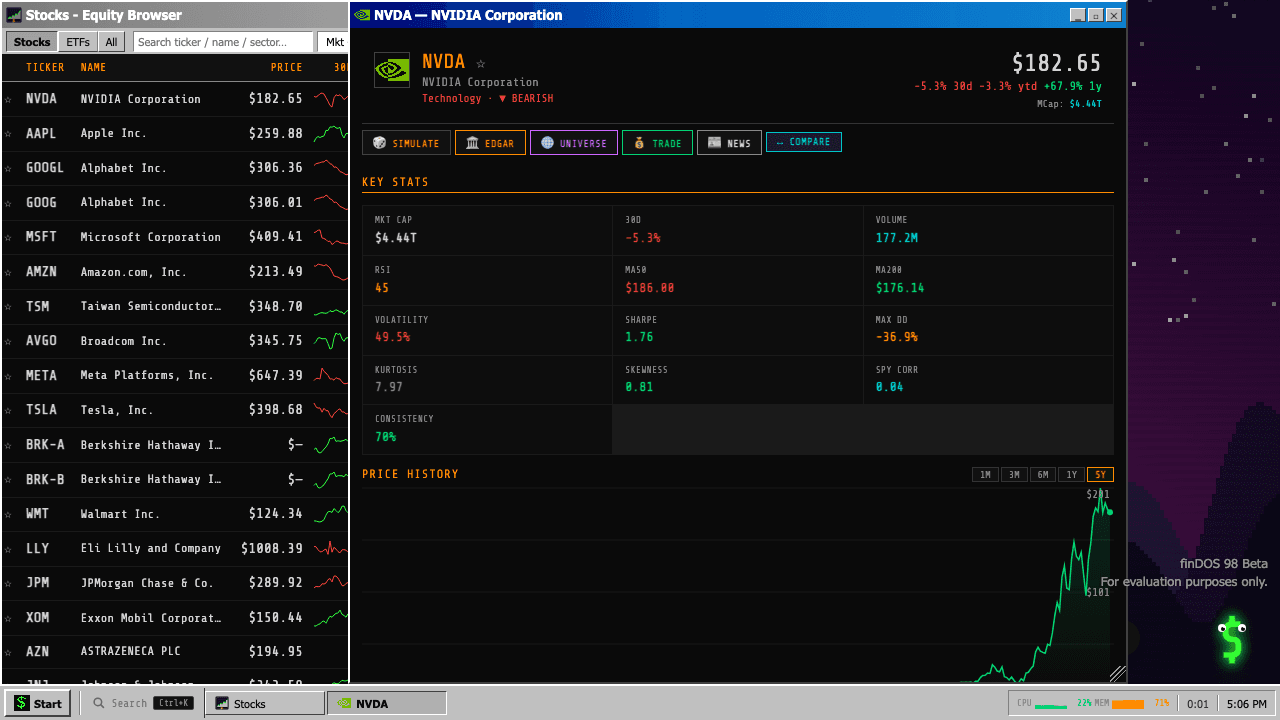Click the ticker search field
Viewport: 1280px width, 720px height.
[222, 42]
